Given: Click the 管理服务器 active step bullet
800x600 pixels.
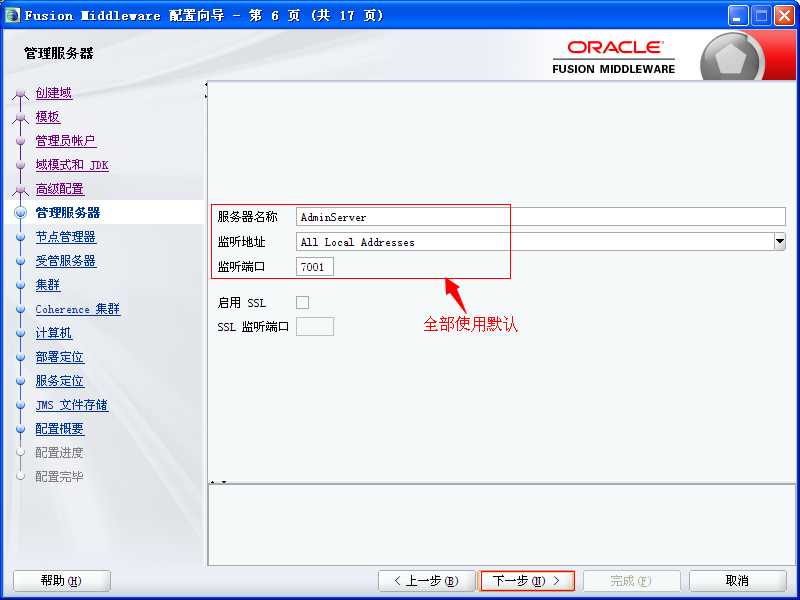Looking at the screenshot, I should click(21, 213).
